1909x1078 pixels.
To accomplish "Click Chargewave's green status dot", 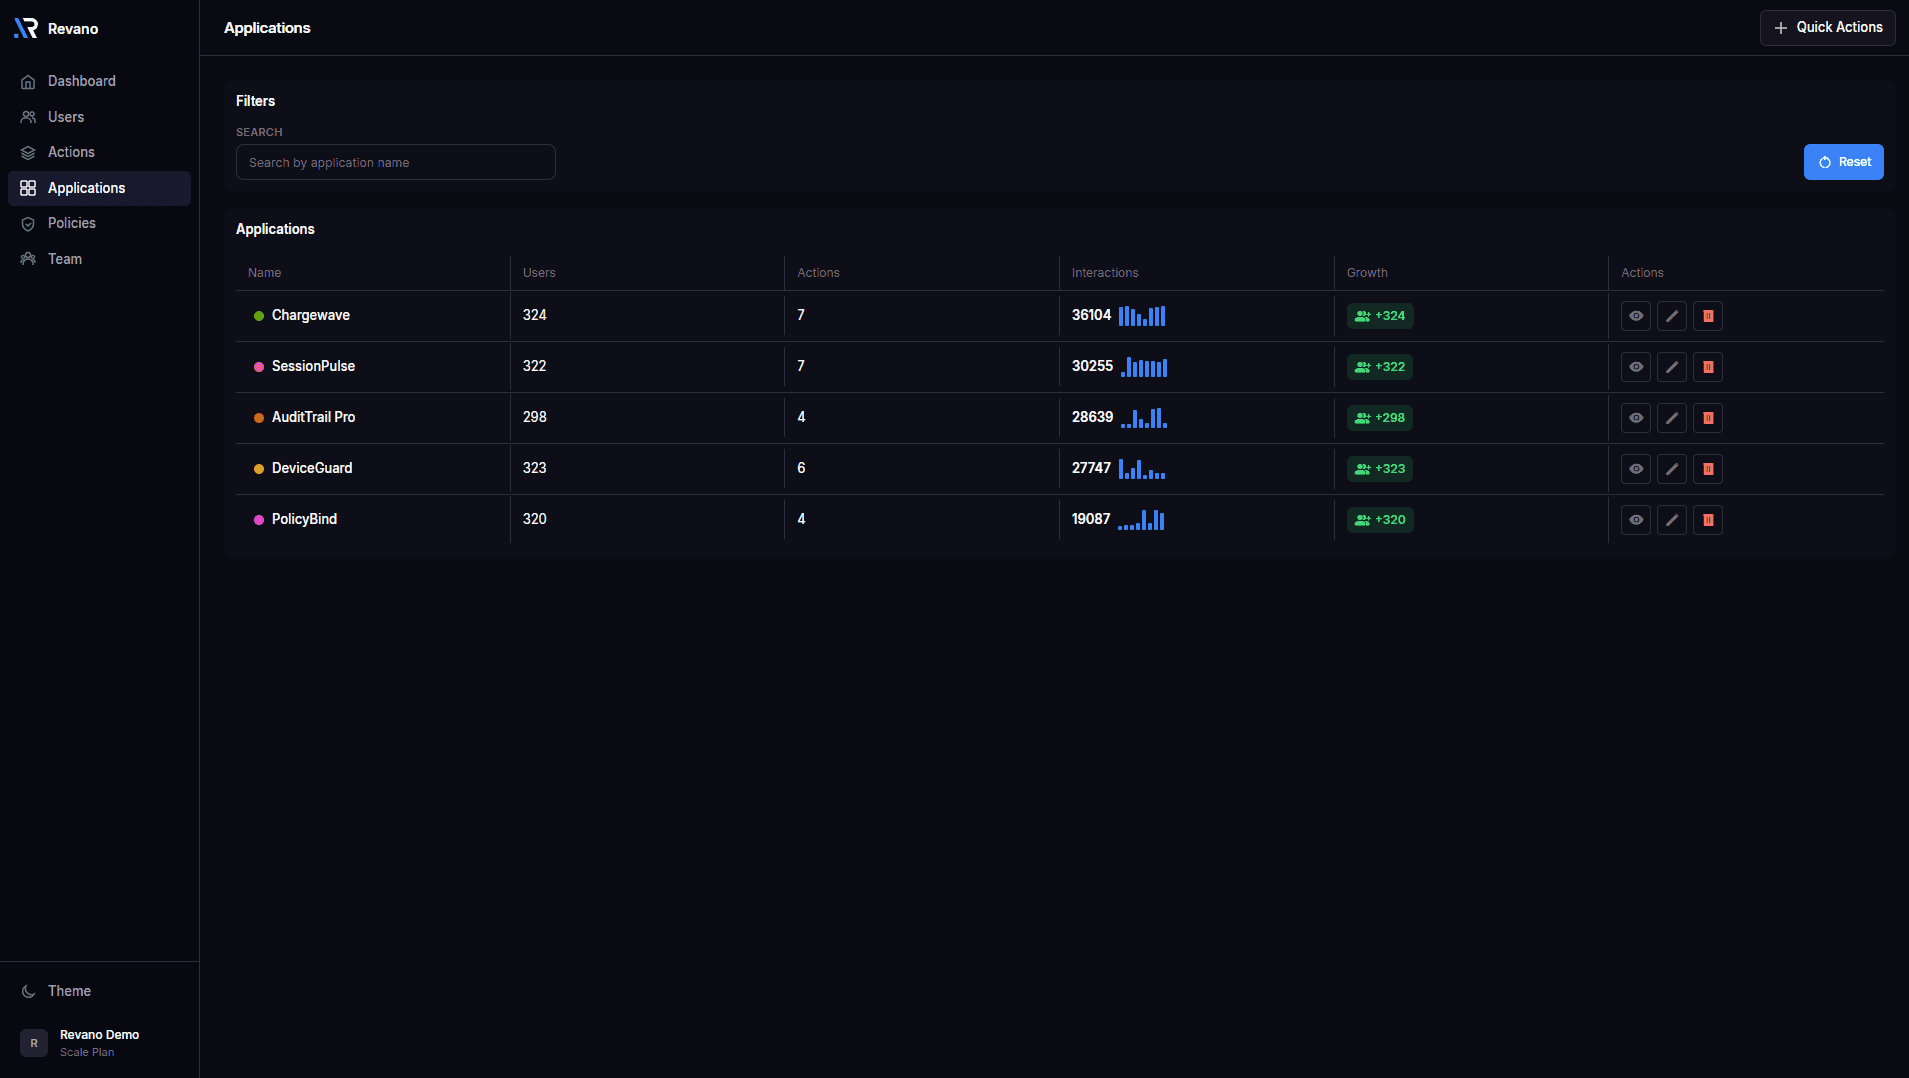I will click(259, 316).
